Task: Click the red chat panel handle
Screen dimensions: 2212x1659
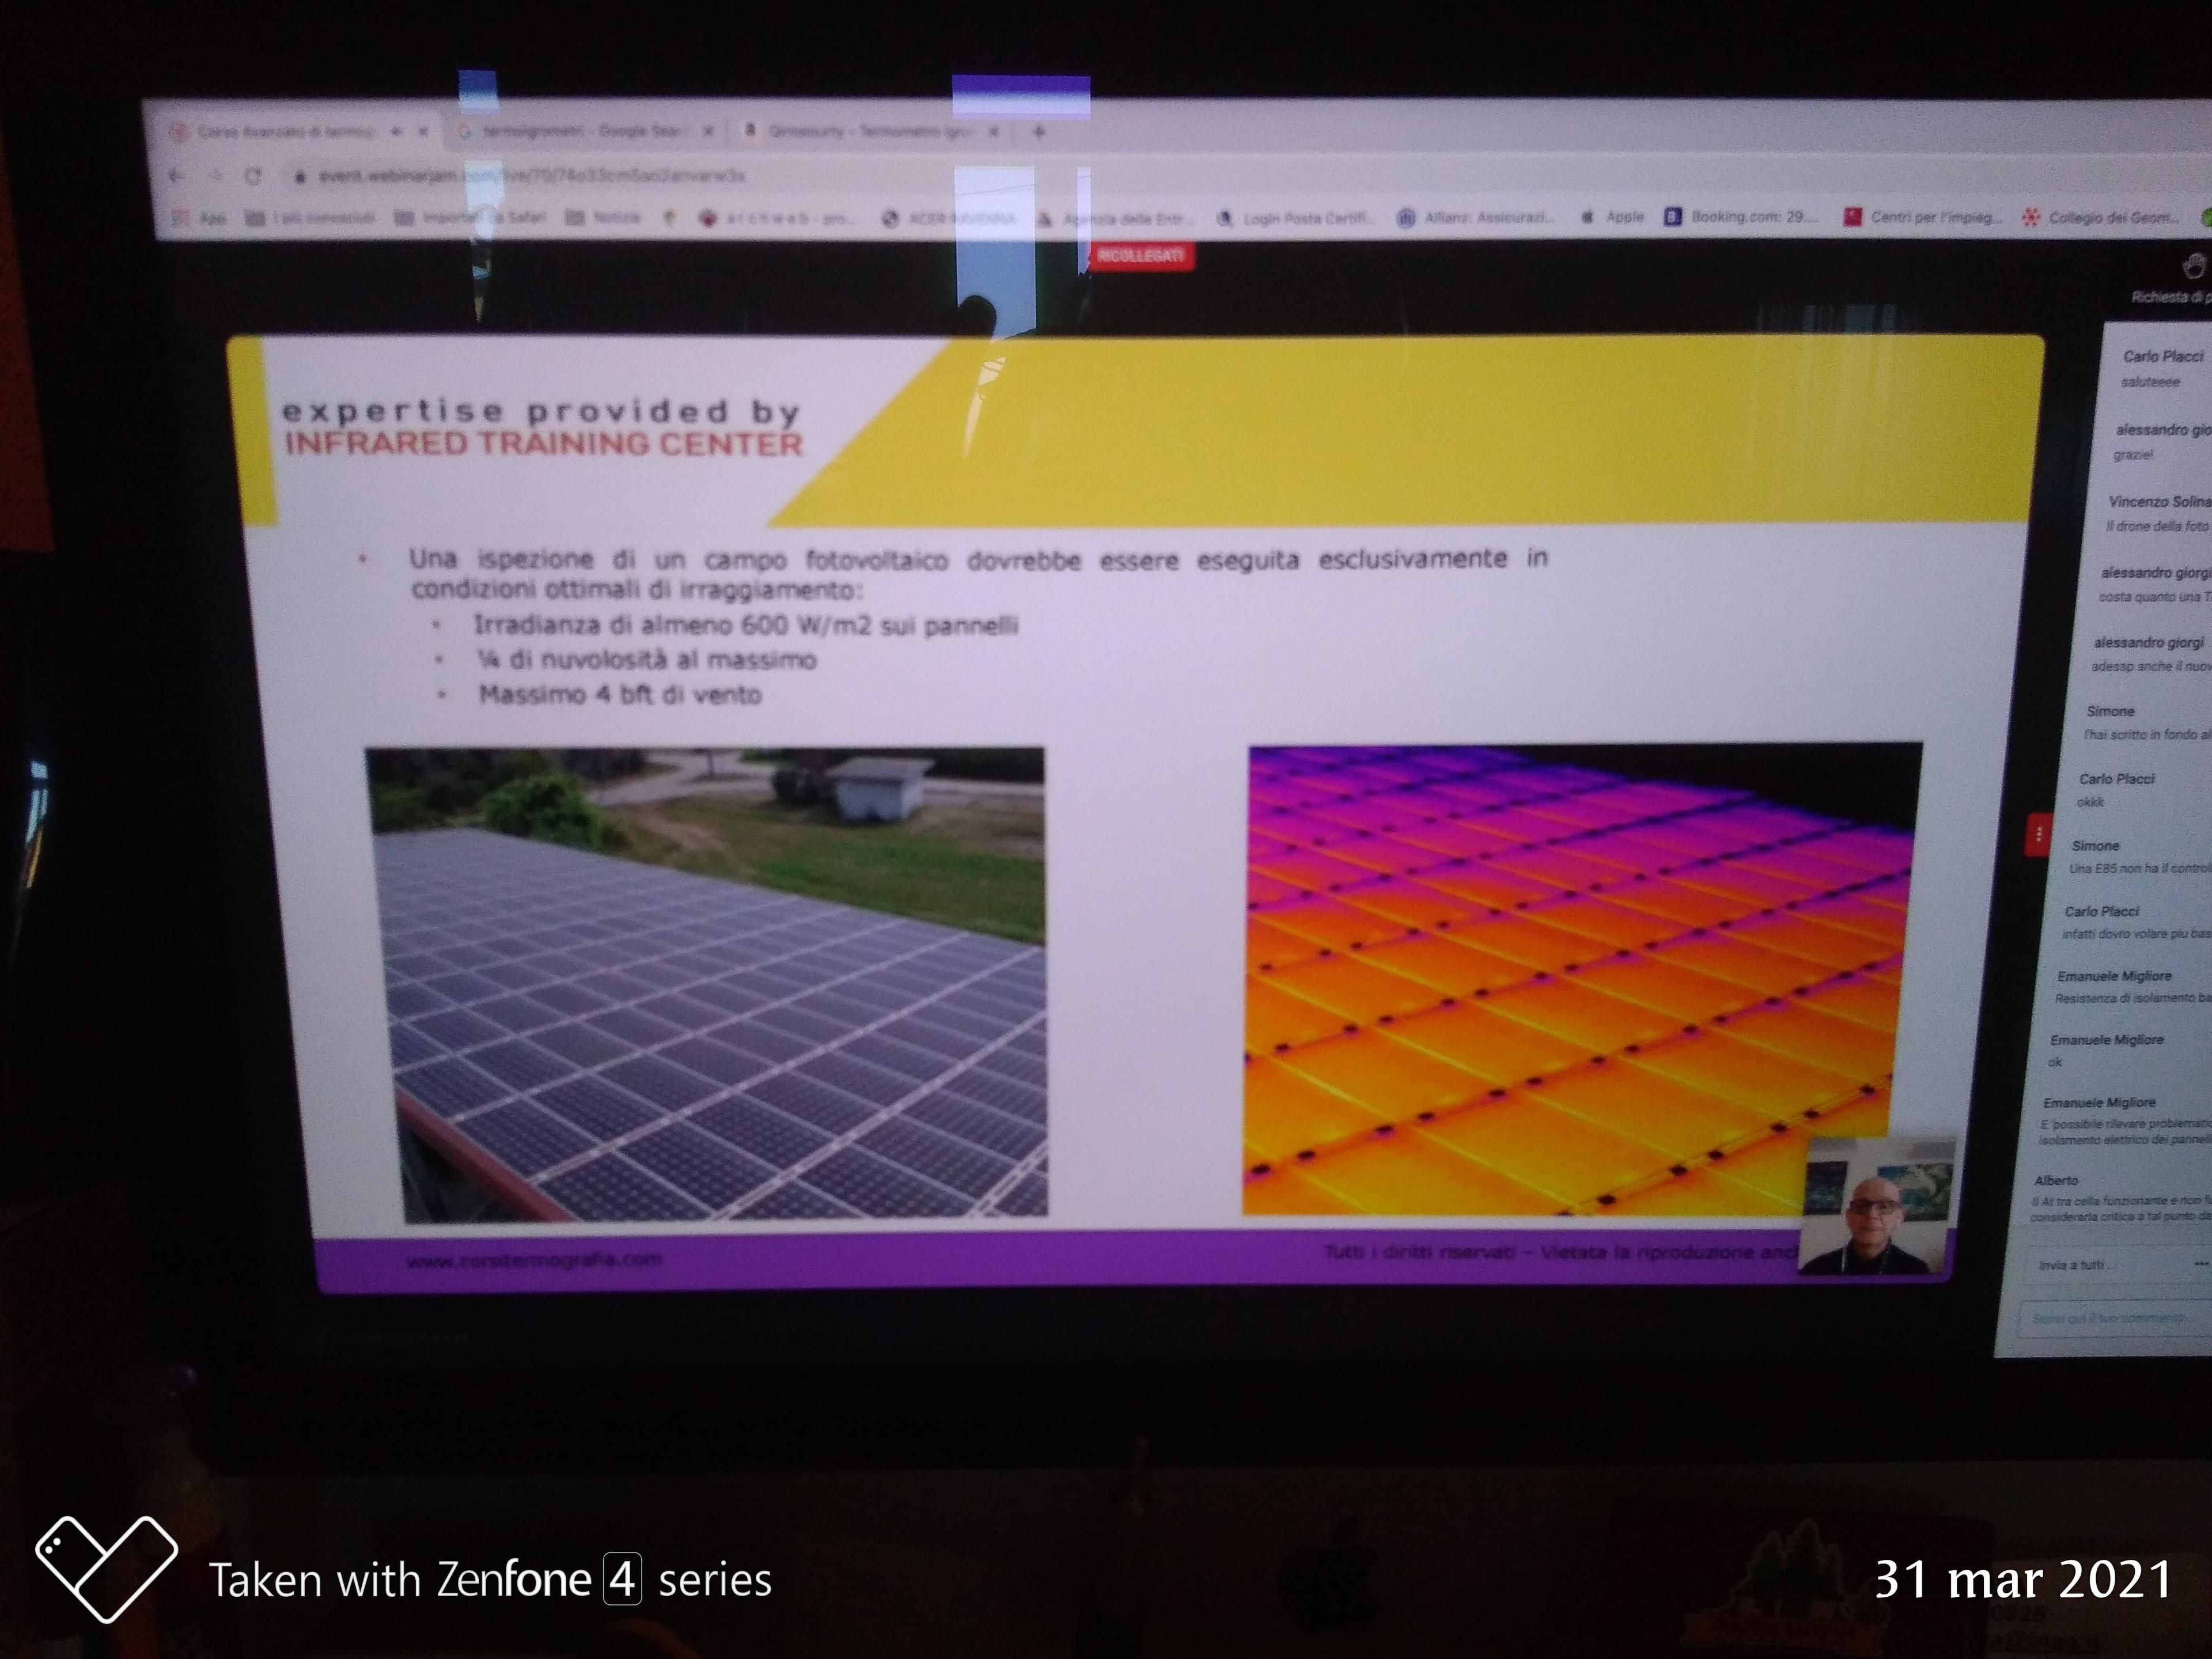Action: pos(2038,834)
